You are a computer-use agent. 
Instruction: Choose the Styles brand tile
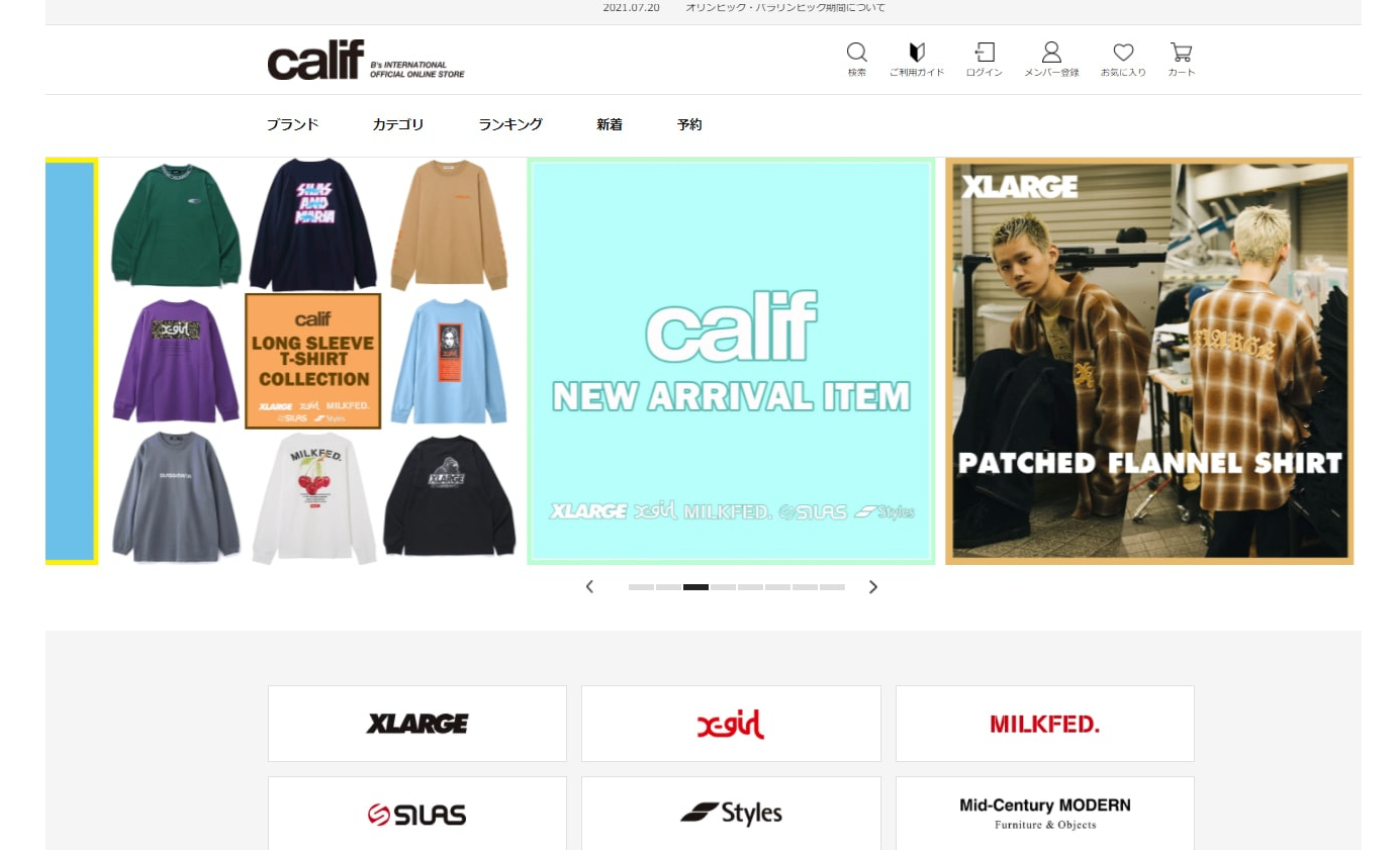[731, 814]
